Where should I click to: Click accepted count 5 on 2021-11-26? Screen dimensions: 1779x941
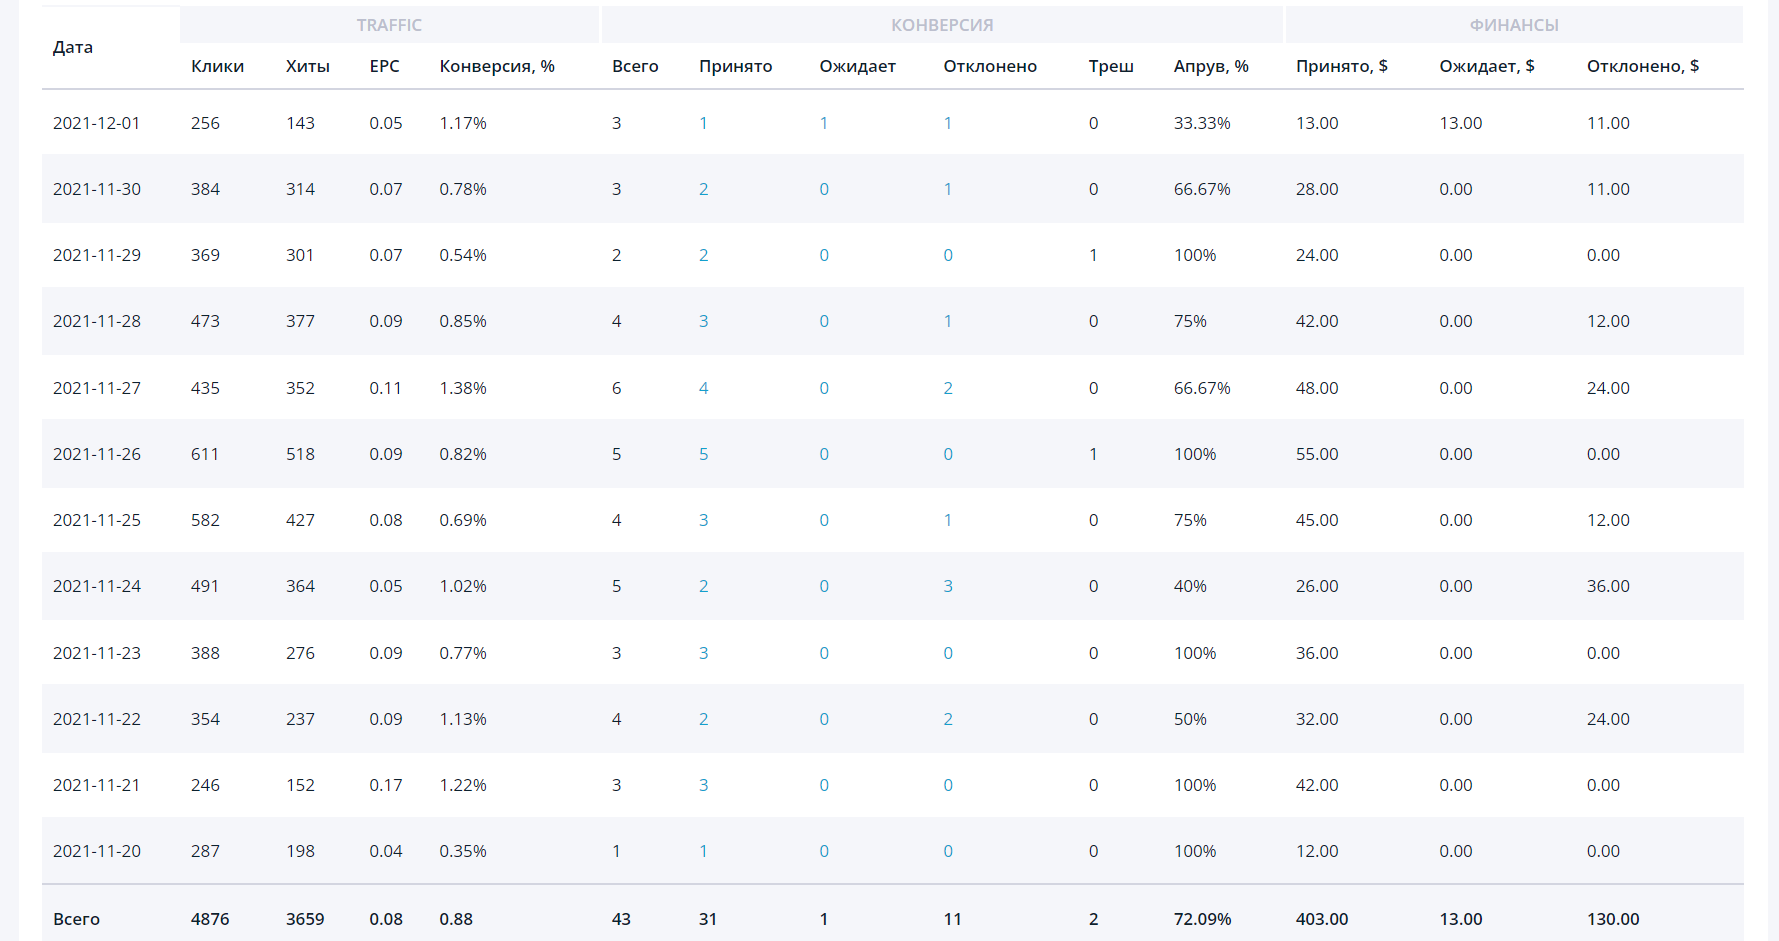pos(703,454)
